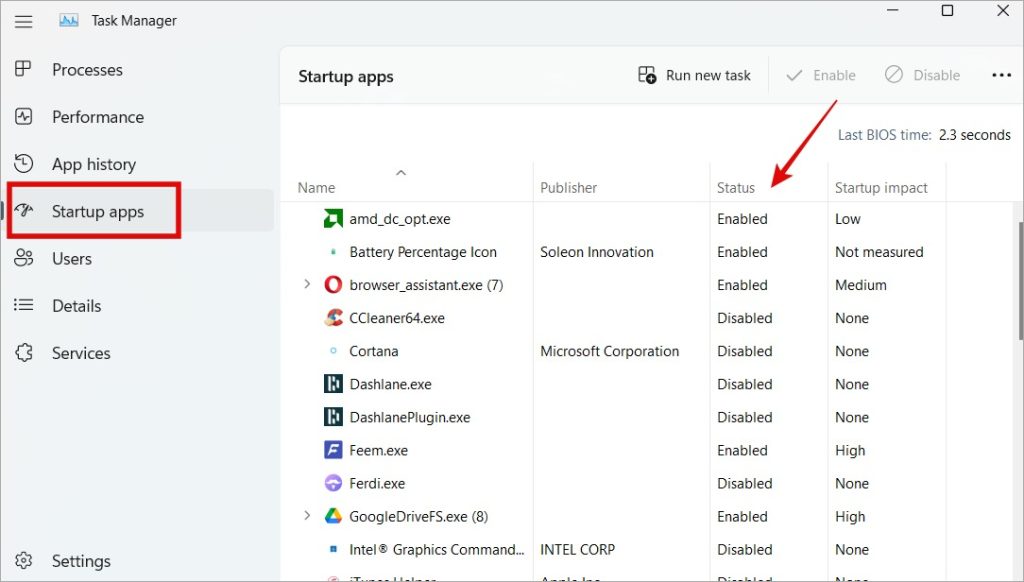Select the Startup apps tab

[x=97, y=211]
